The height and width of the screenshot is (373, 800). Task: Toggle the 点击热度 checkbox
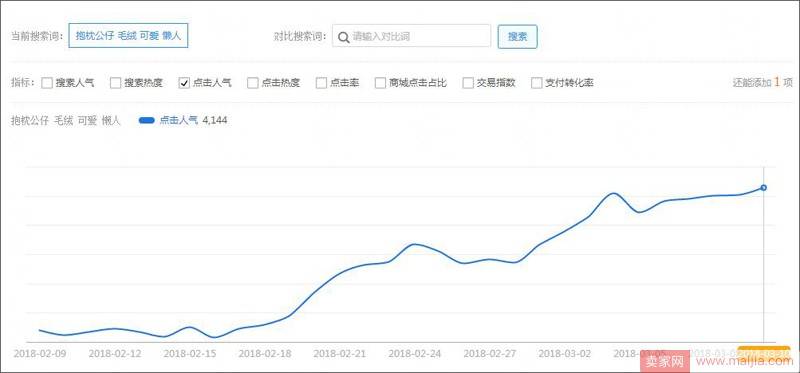(253, 83)
